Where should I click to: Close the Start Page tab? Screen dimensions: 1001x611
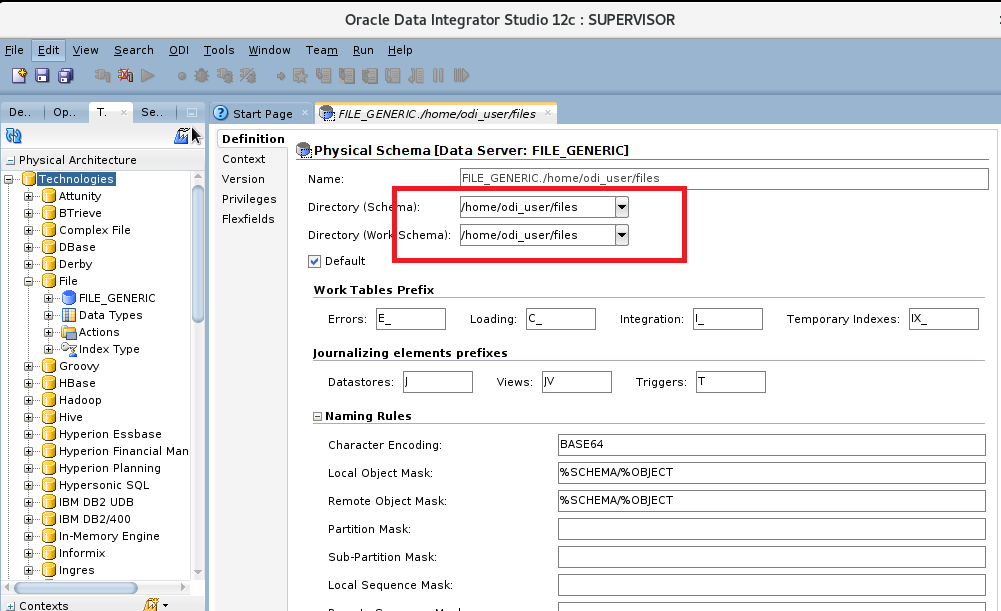tap(305, 113)
